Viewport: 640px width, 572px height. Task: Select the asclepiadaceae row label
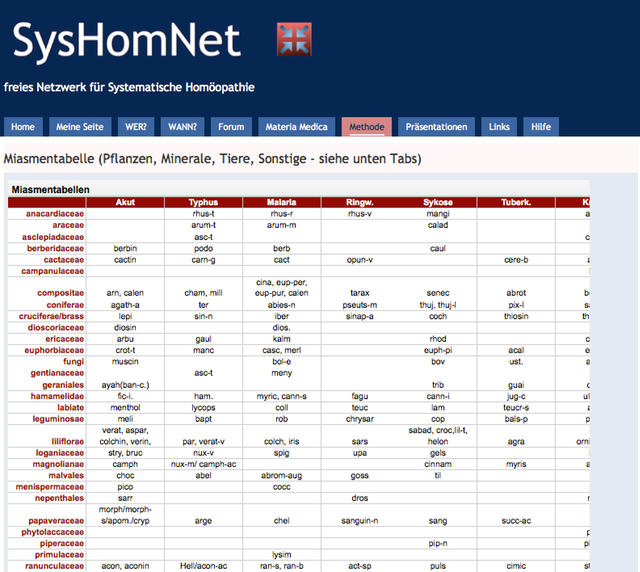point(53,237)
